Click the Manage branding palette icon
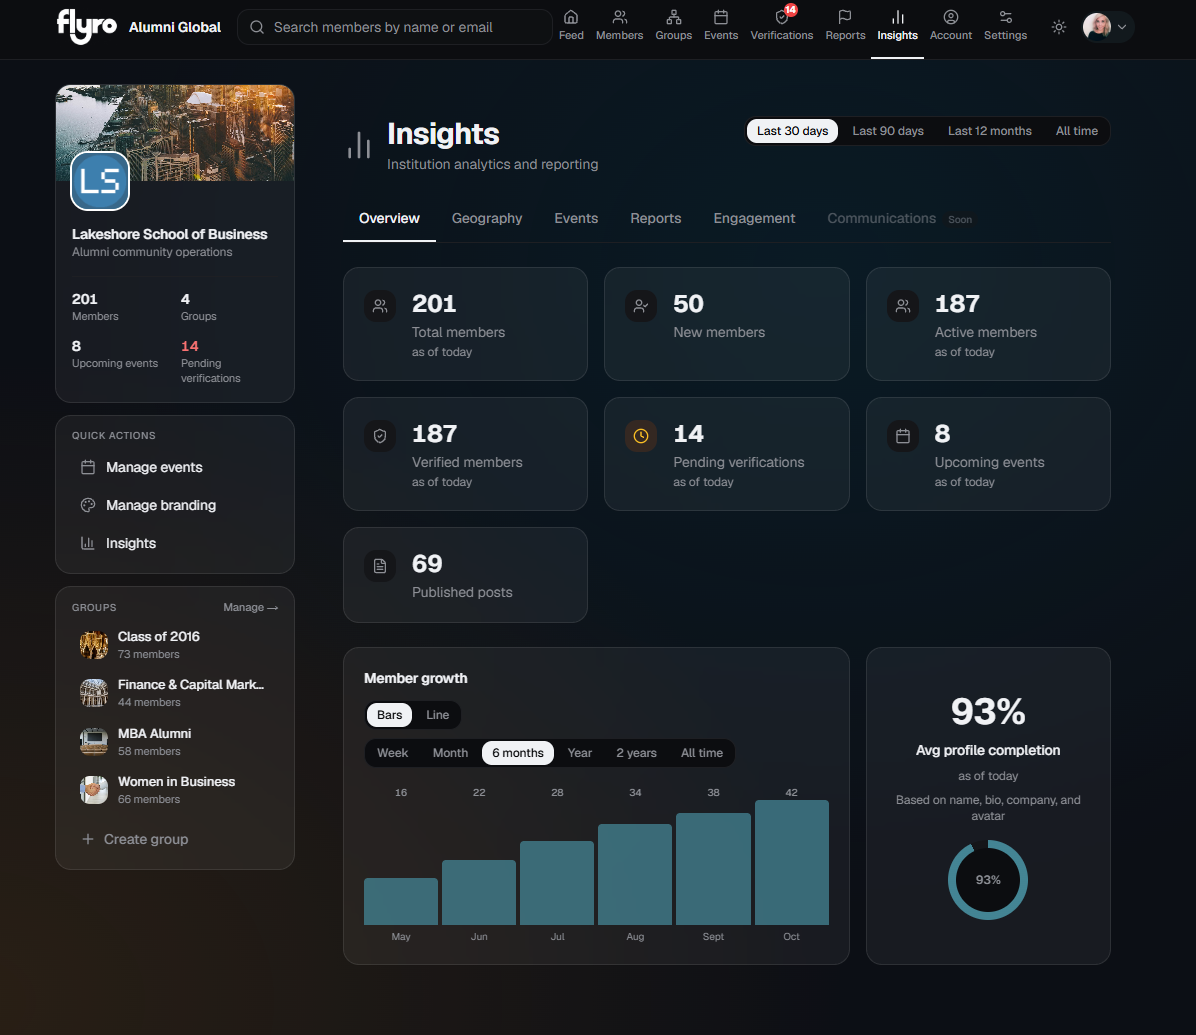 88,505
